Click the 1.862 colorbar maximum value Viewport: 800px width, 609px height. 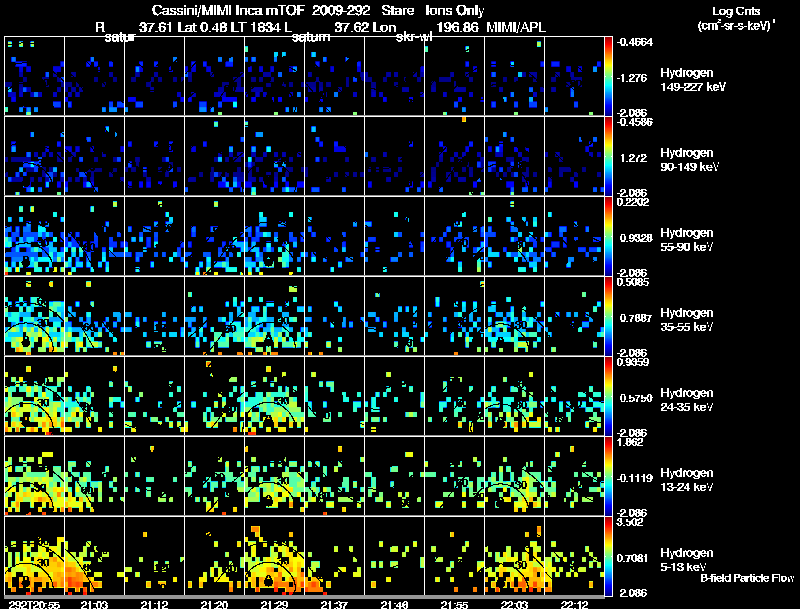630,442
